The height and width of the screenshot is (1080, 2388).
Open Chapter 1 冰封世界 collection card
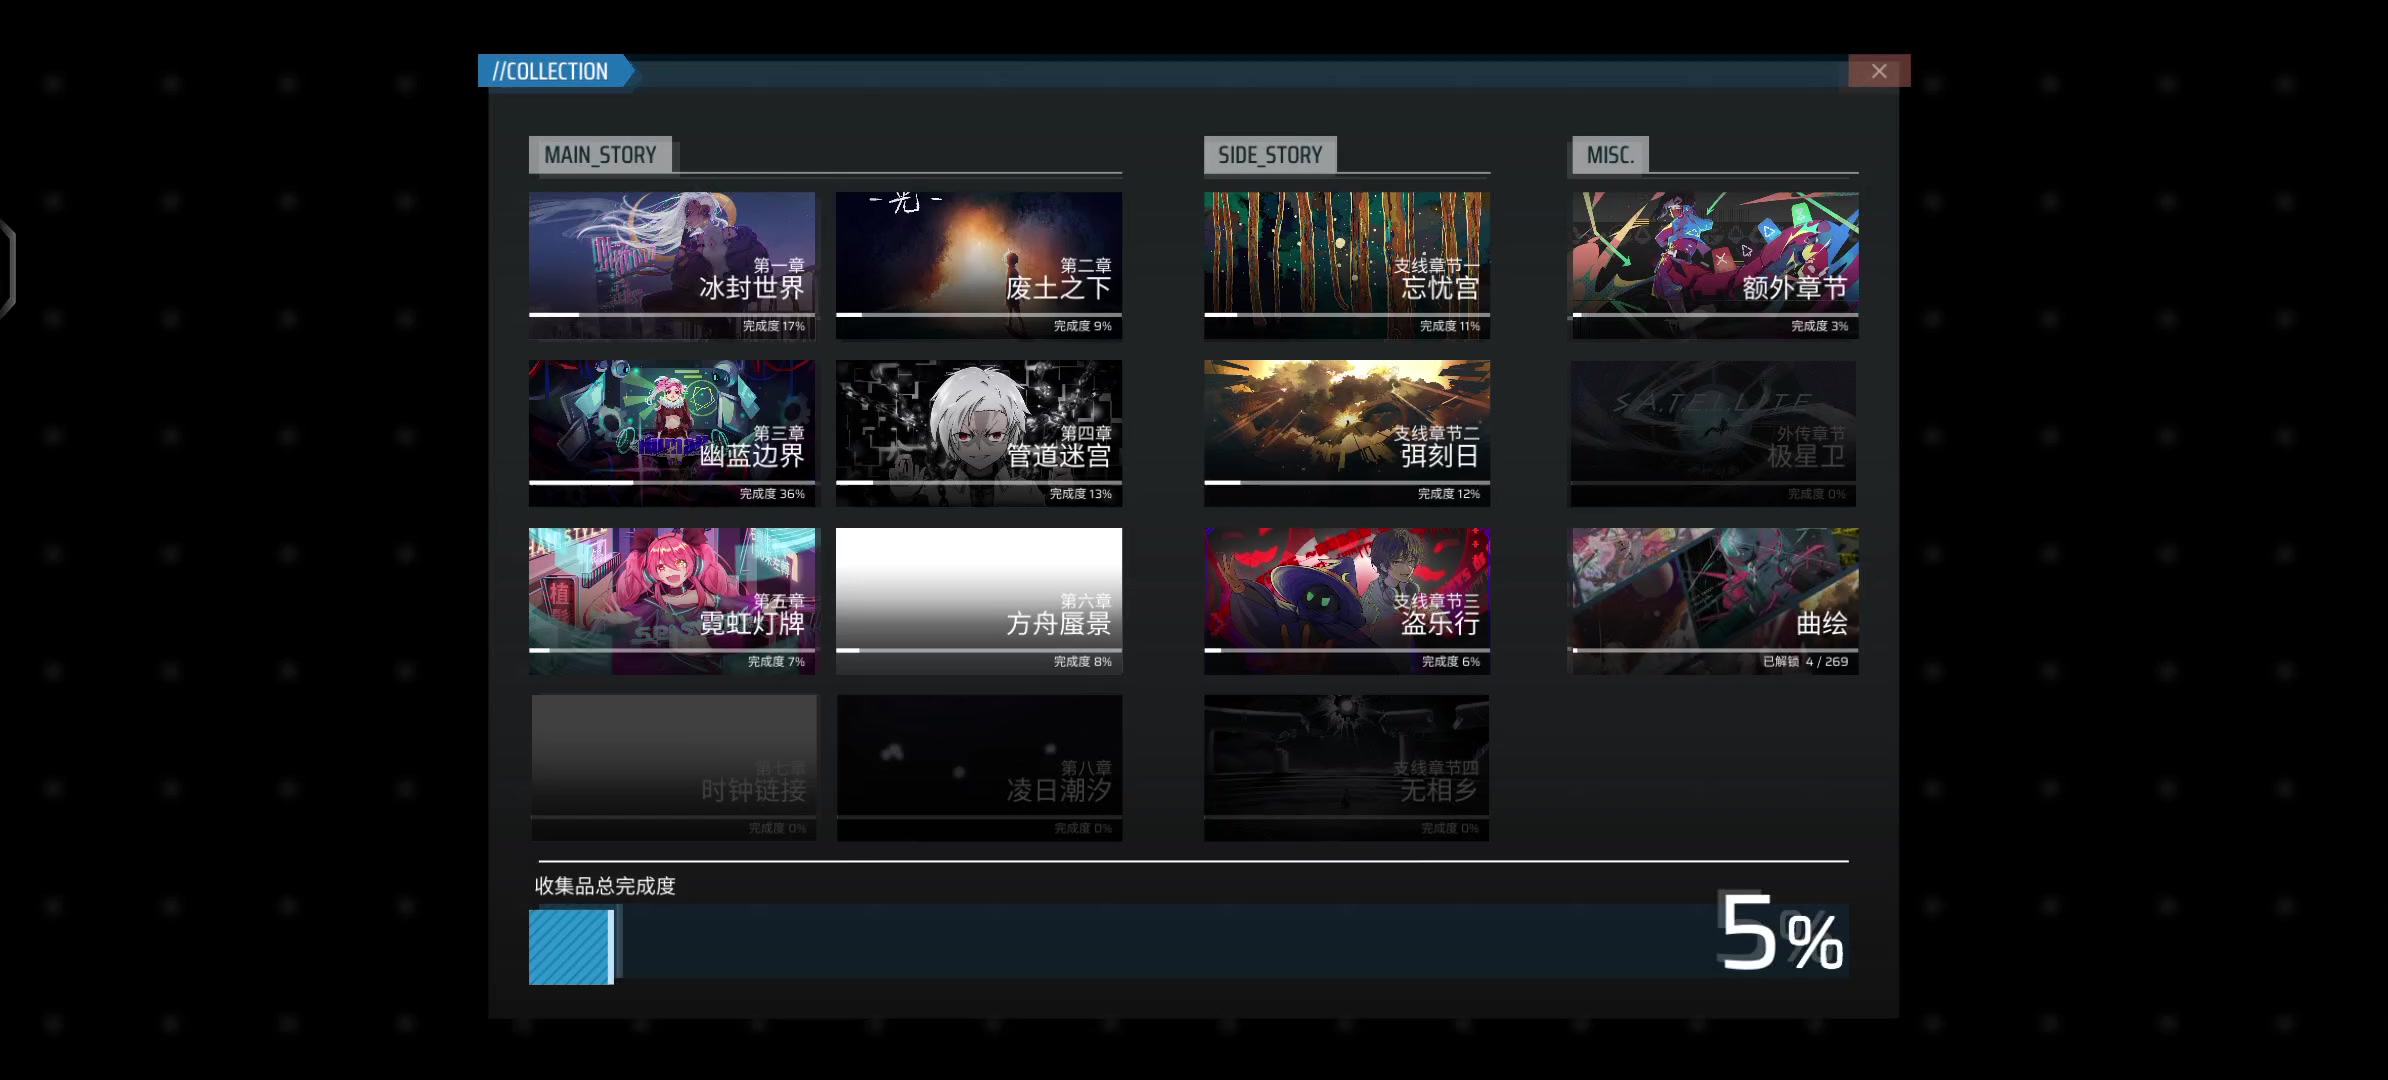(672, 265)
